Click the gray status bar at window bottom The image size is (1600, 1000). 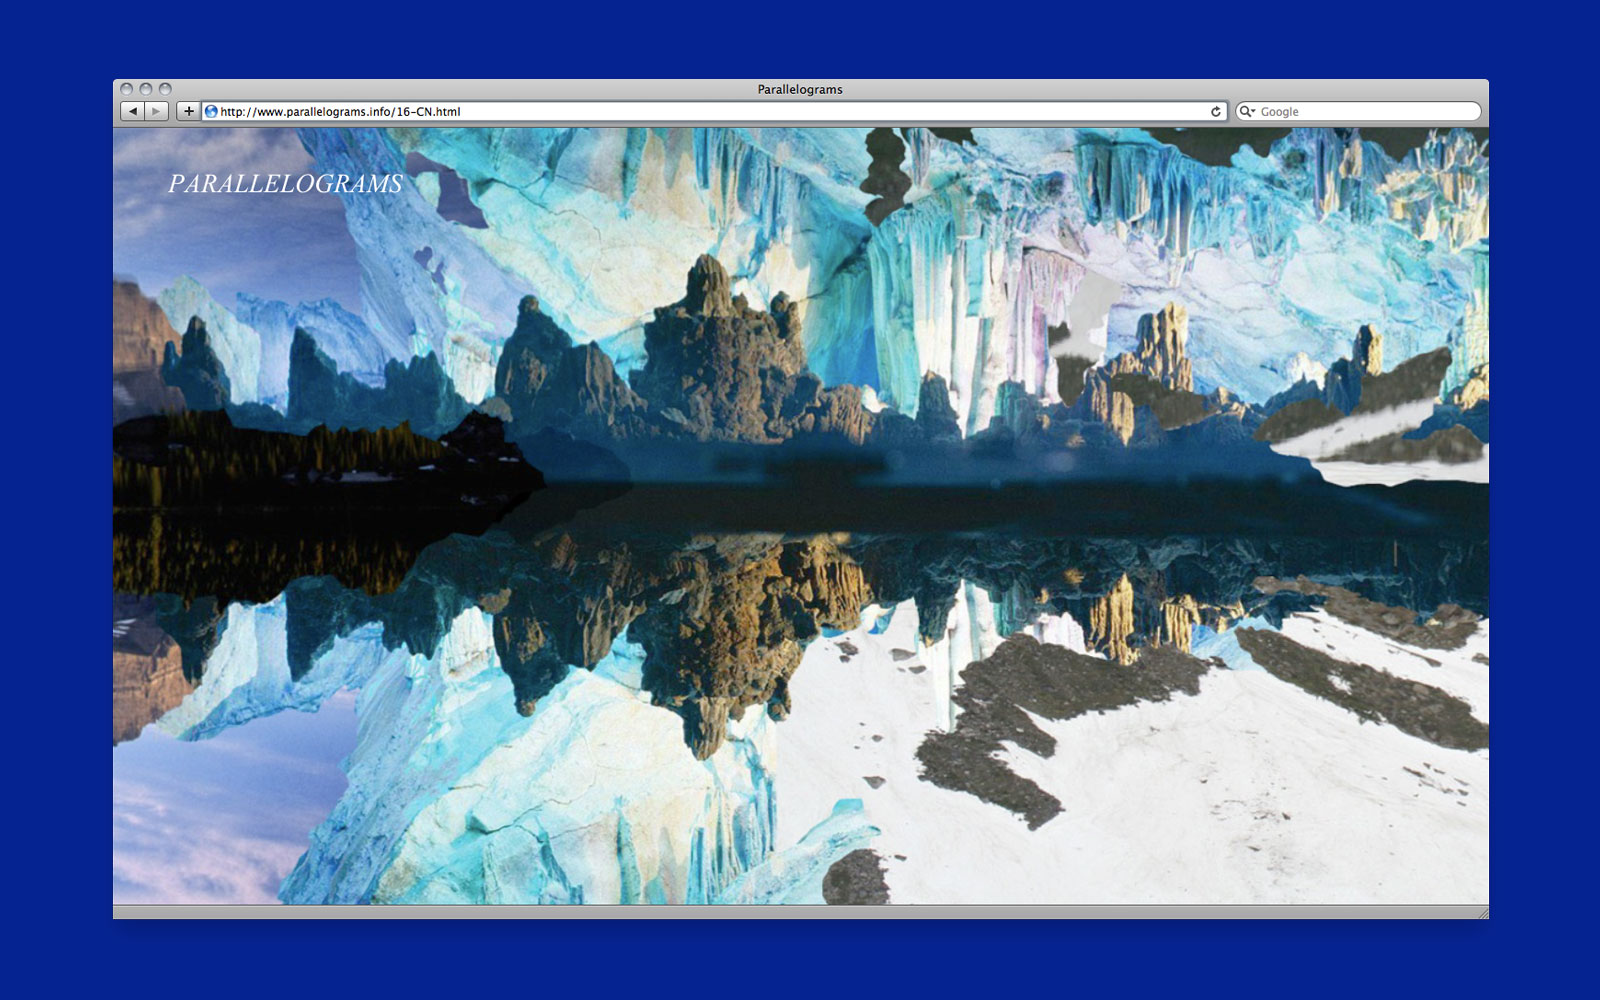(800, 912)
